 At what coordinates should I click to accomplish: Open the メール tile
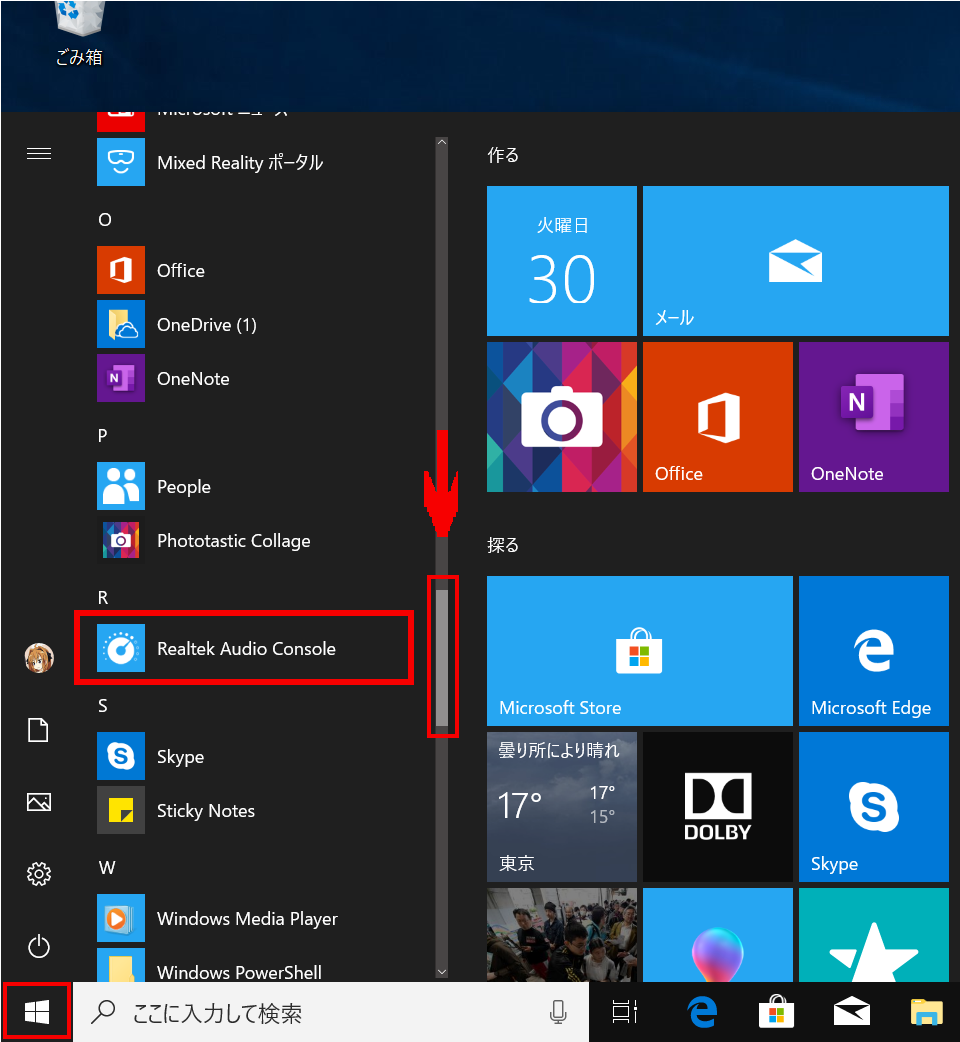(x=795, y=260)
